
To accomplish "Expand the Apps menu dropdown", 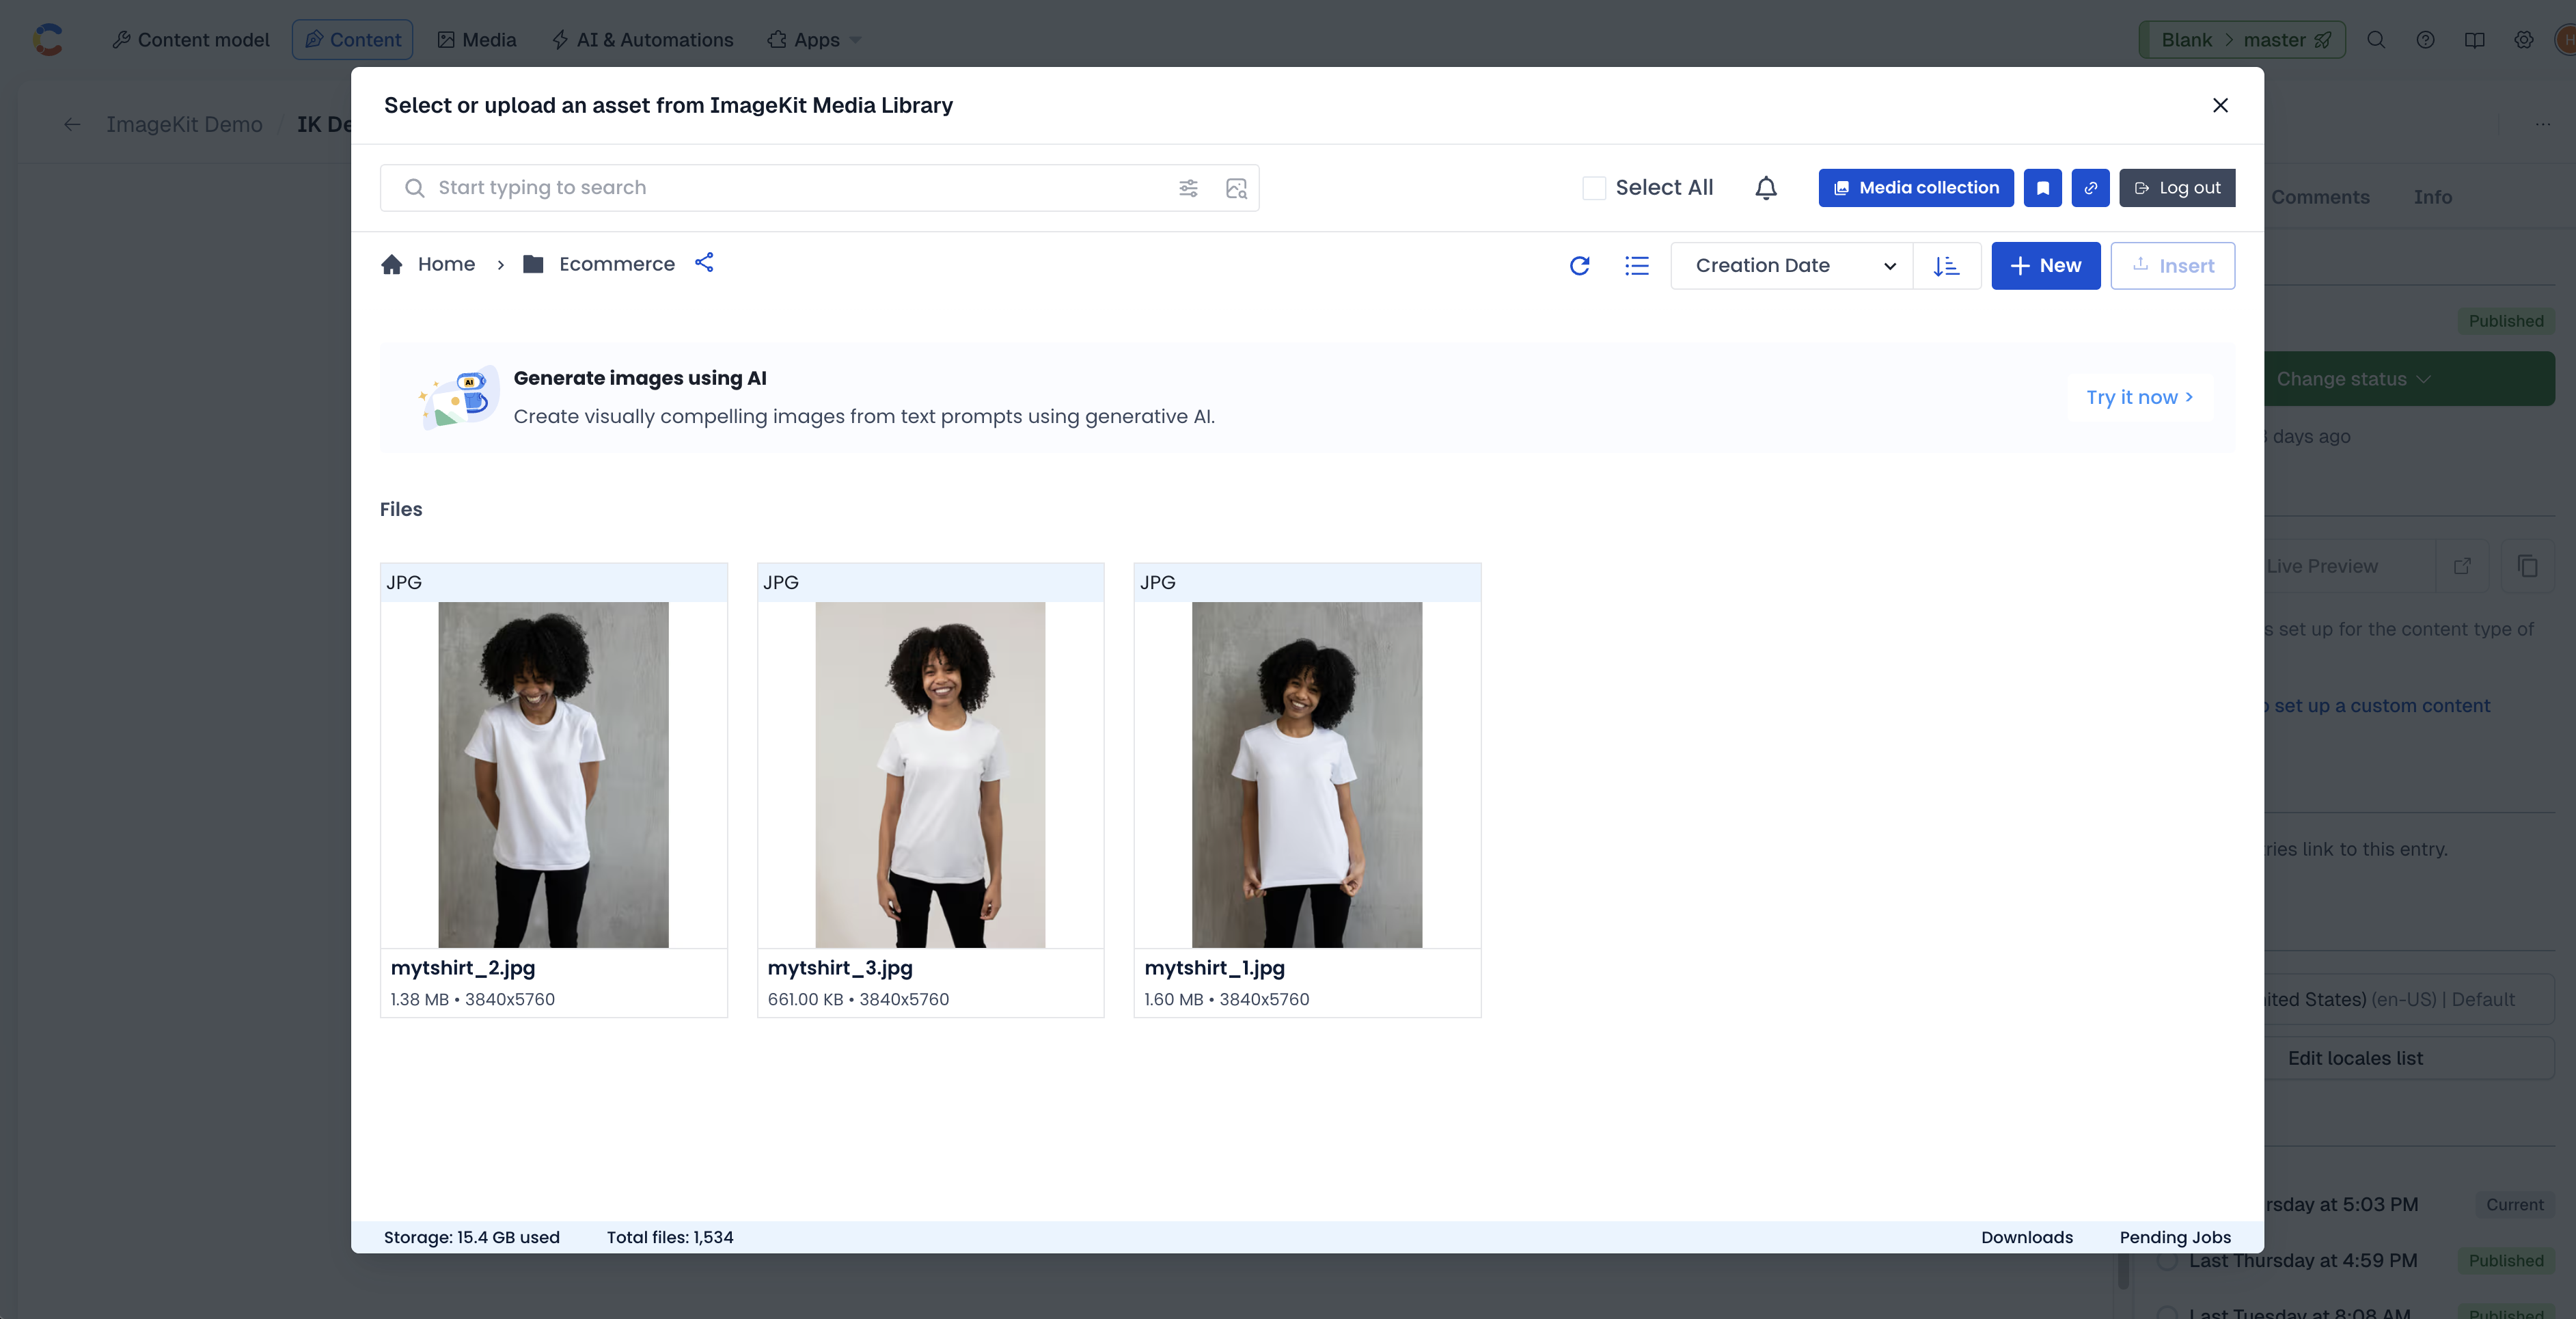I will [814, 40].
